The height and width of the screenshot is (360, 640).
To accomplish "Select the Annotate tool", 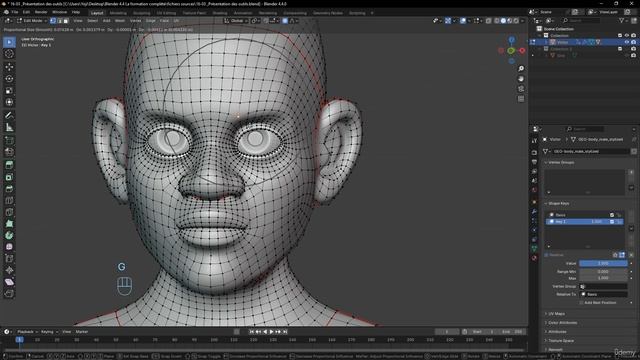I will tap(9, 116).
